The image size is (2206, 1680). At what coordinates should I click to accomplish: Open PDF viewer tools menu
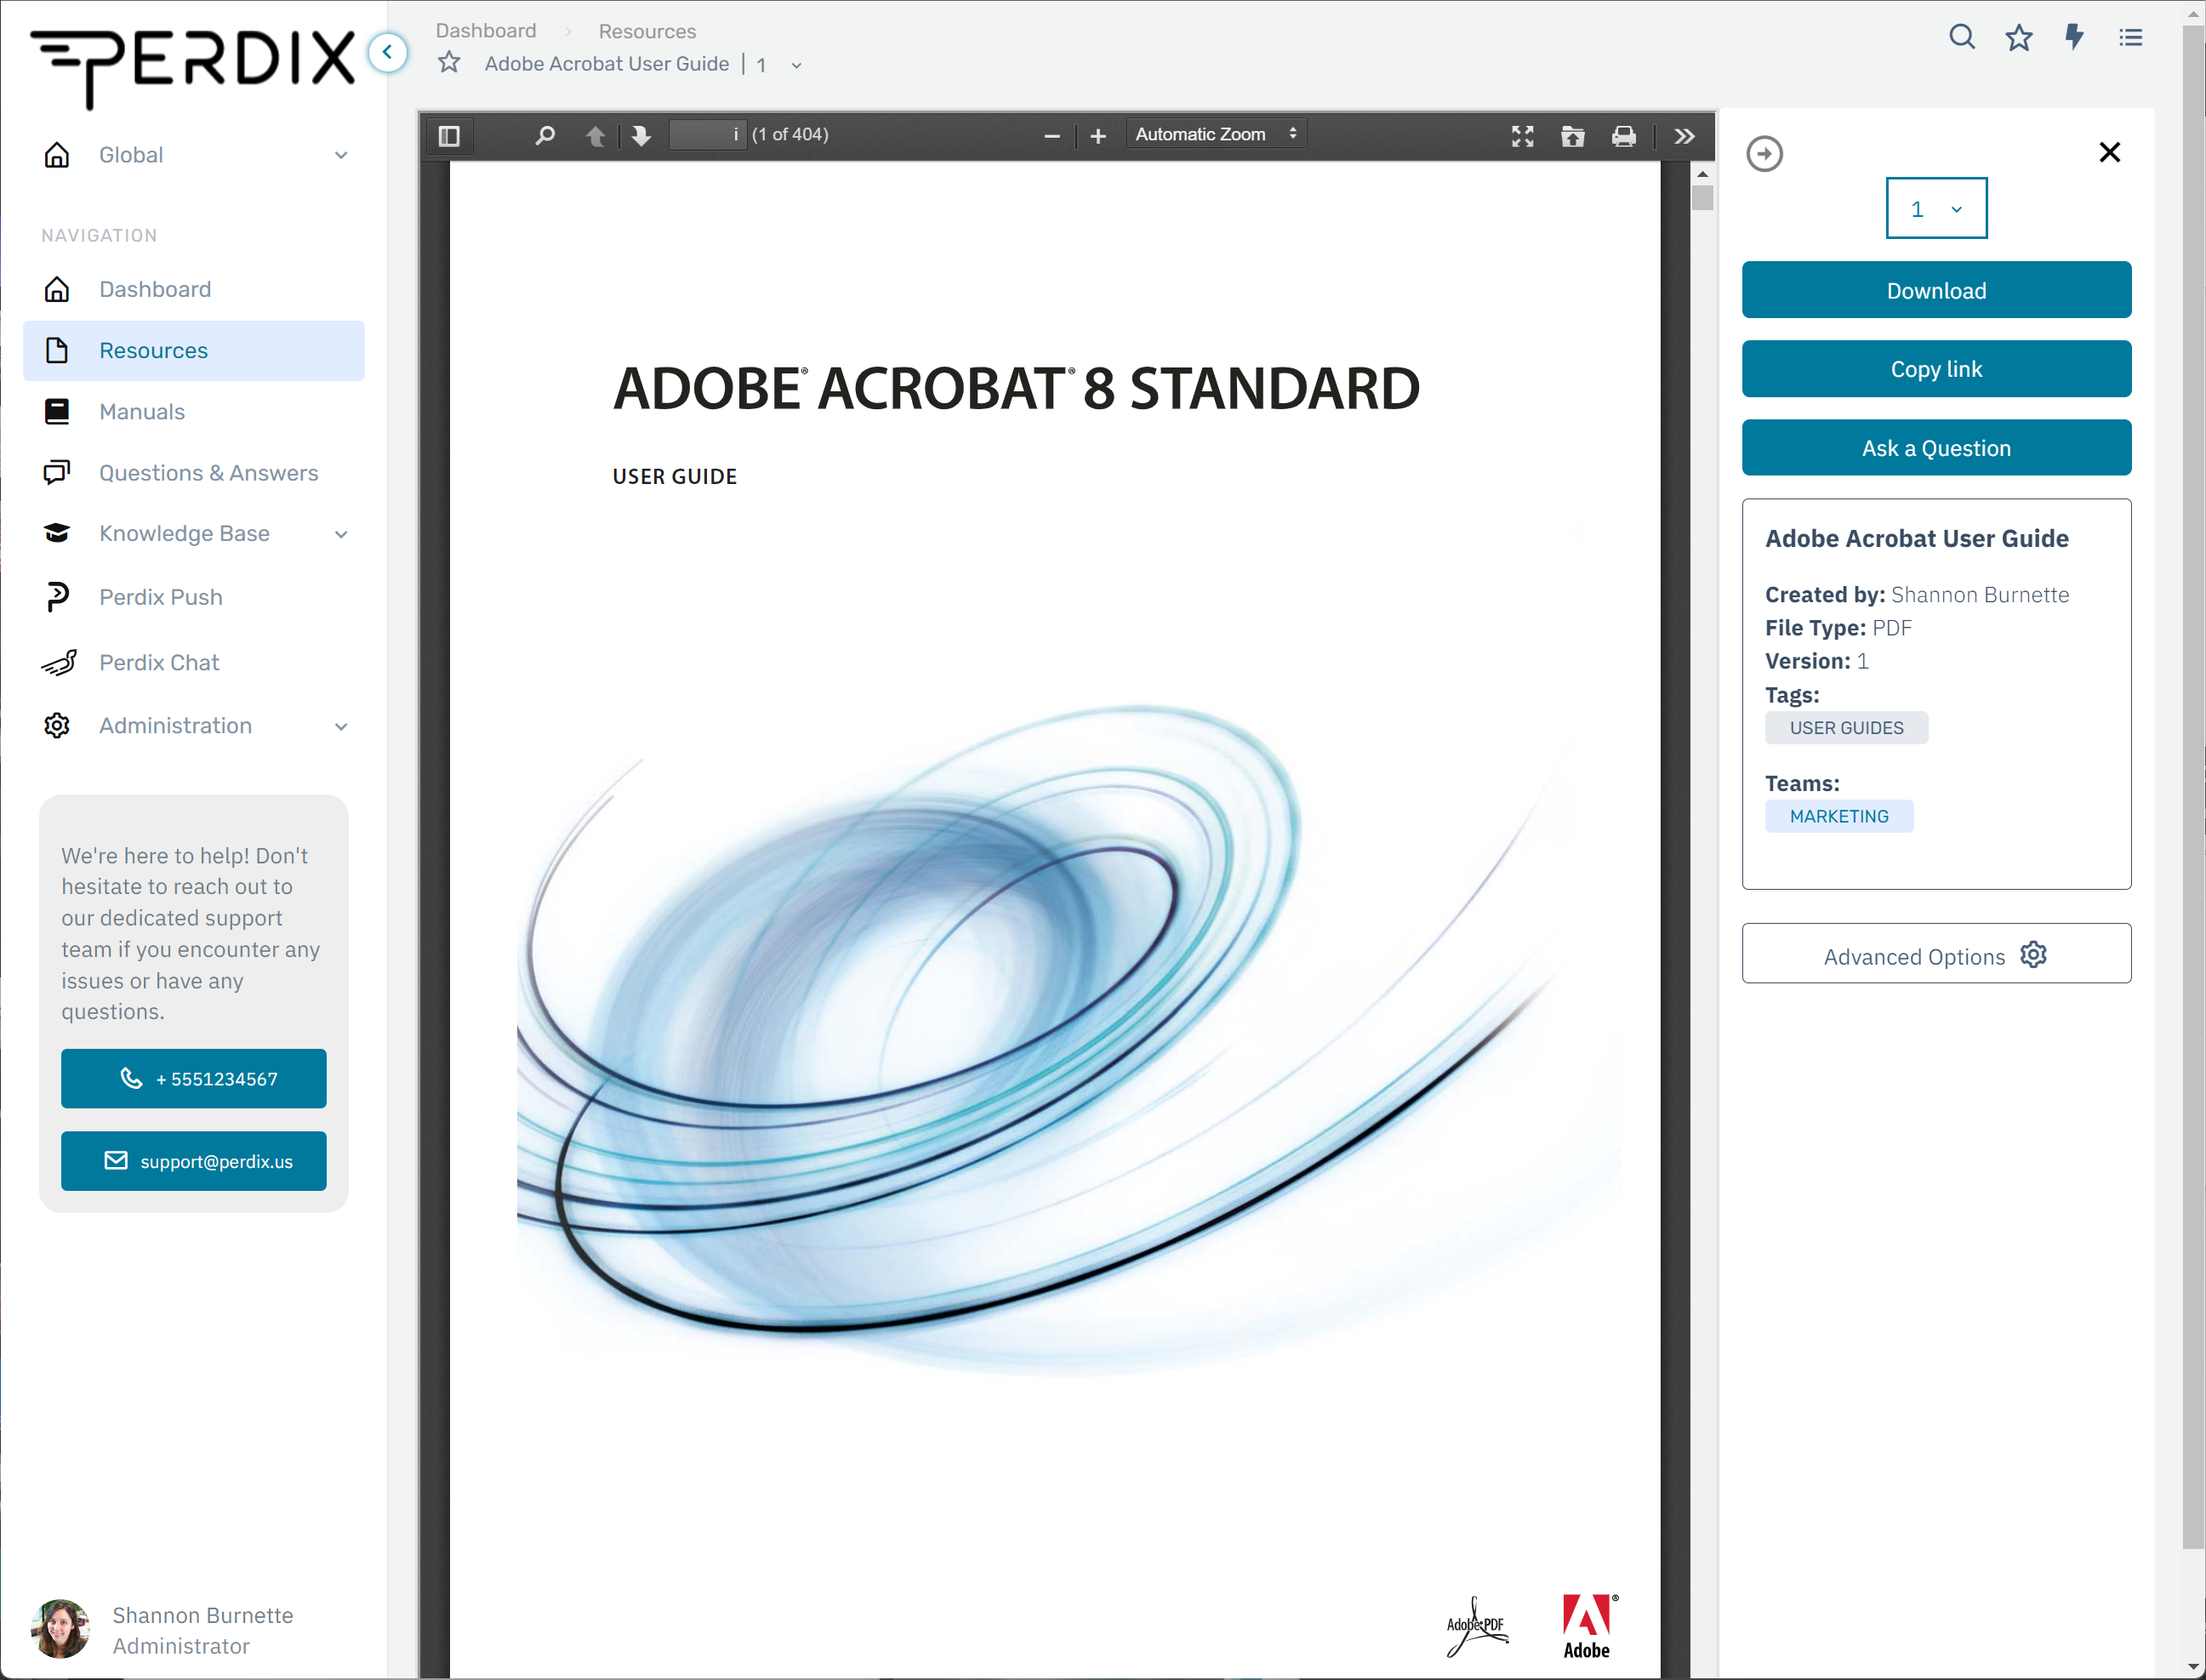[1685, 136]
